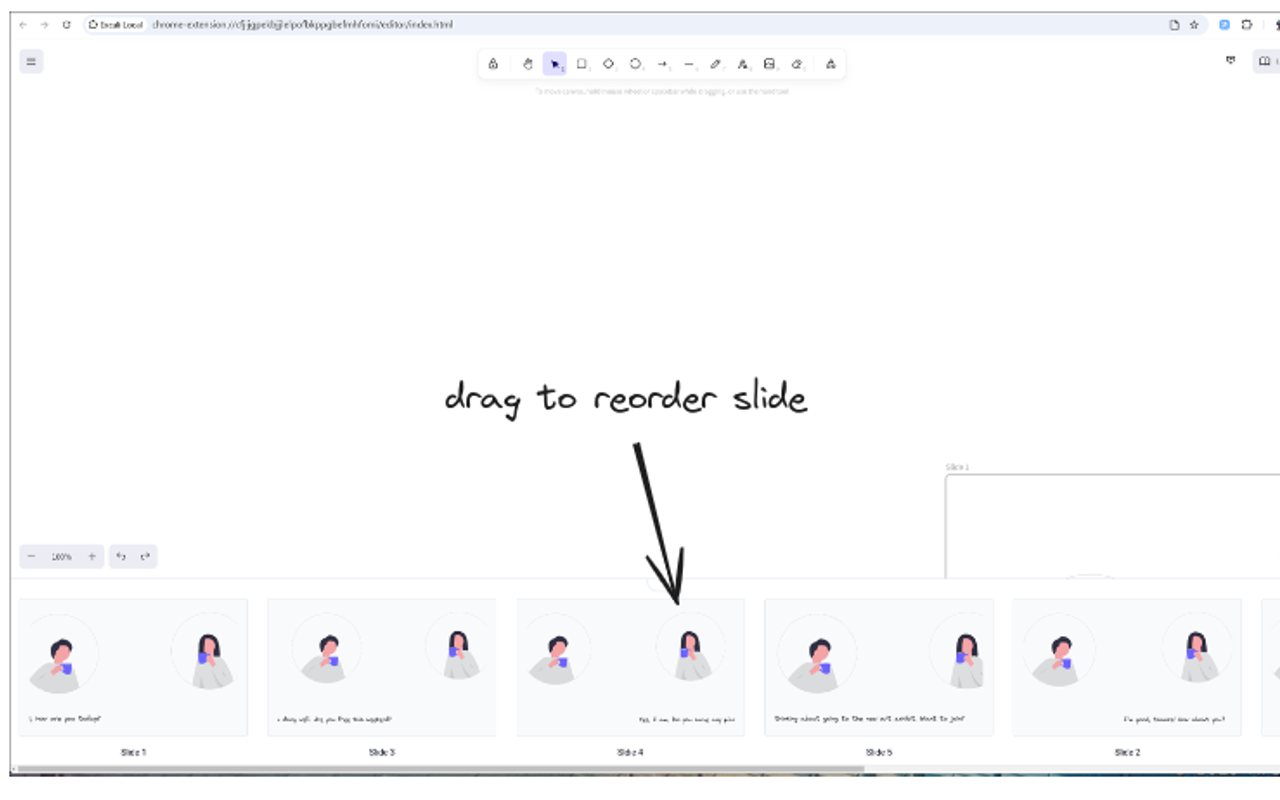Open the hamburger main menu
The height and width of the screenshot is (800, 1280).
tap(31, 62)
